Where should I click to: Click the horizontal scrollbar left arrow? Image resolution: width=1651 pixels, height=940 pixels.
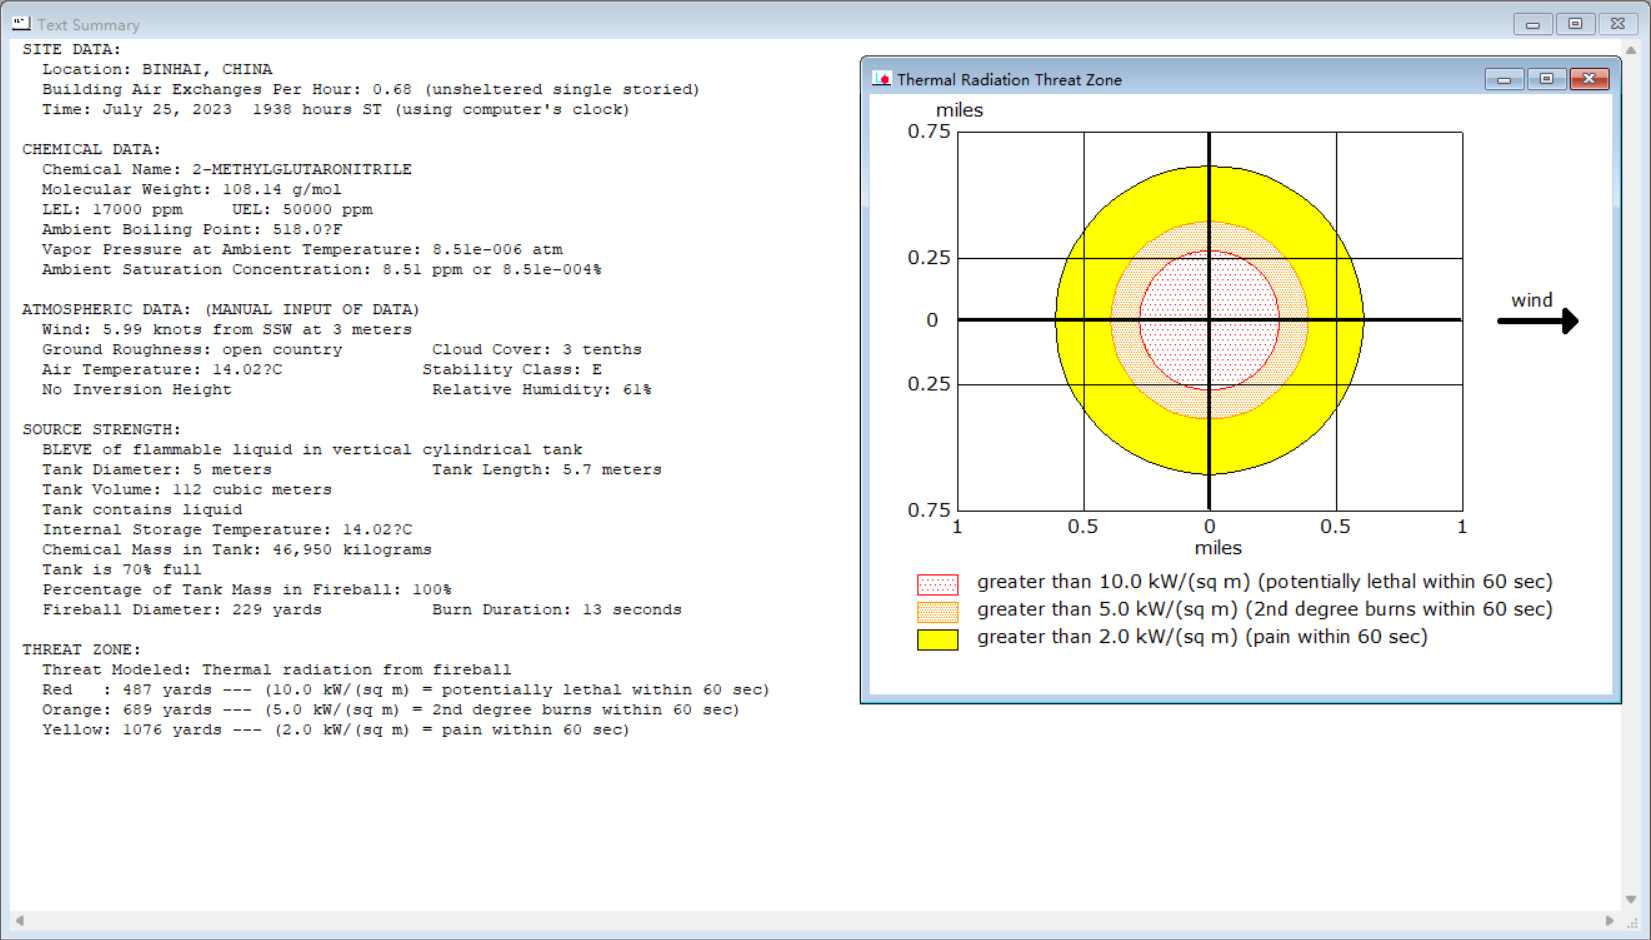20,920
